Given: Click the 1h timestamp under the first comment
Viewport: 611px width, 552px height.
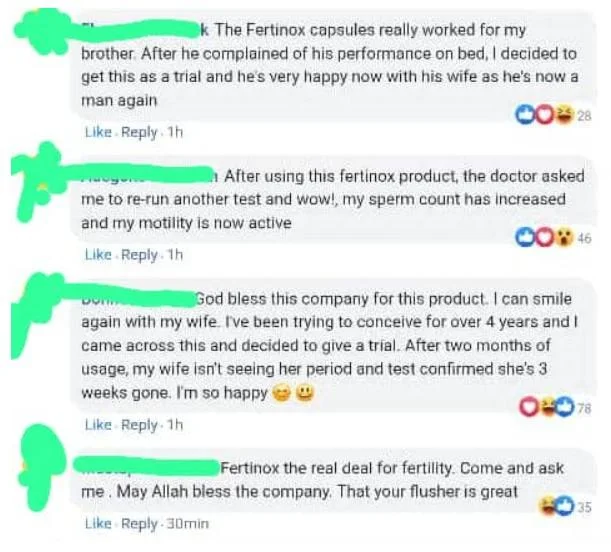Looking at the screenshot, I should [x=175, y=132].
